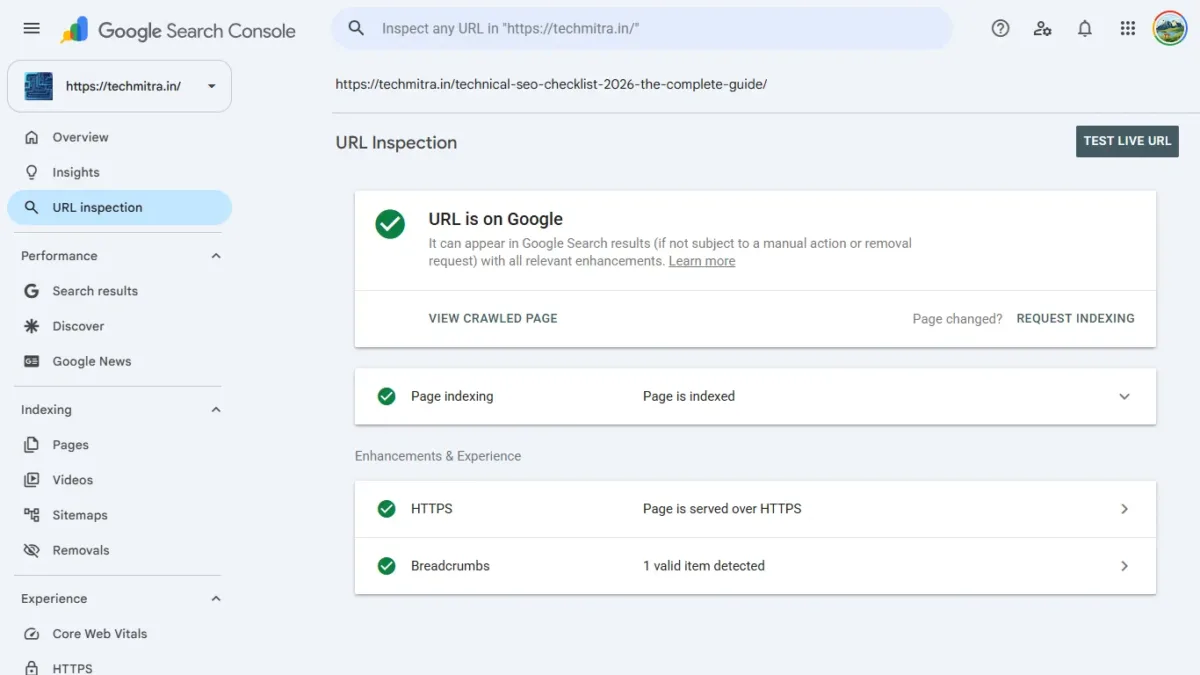This screenshot has width=1200, height=675.
Task: Open the property selector dropdown arrow
Action: click(x=211, y=86)
